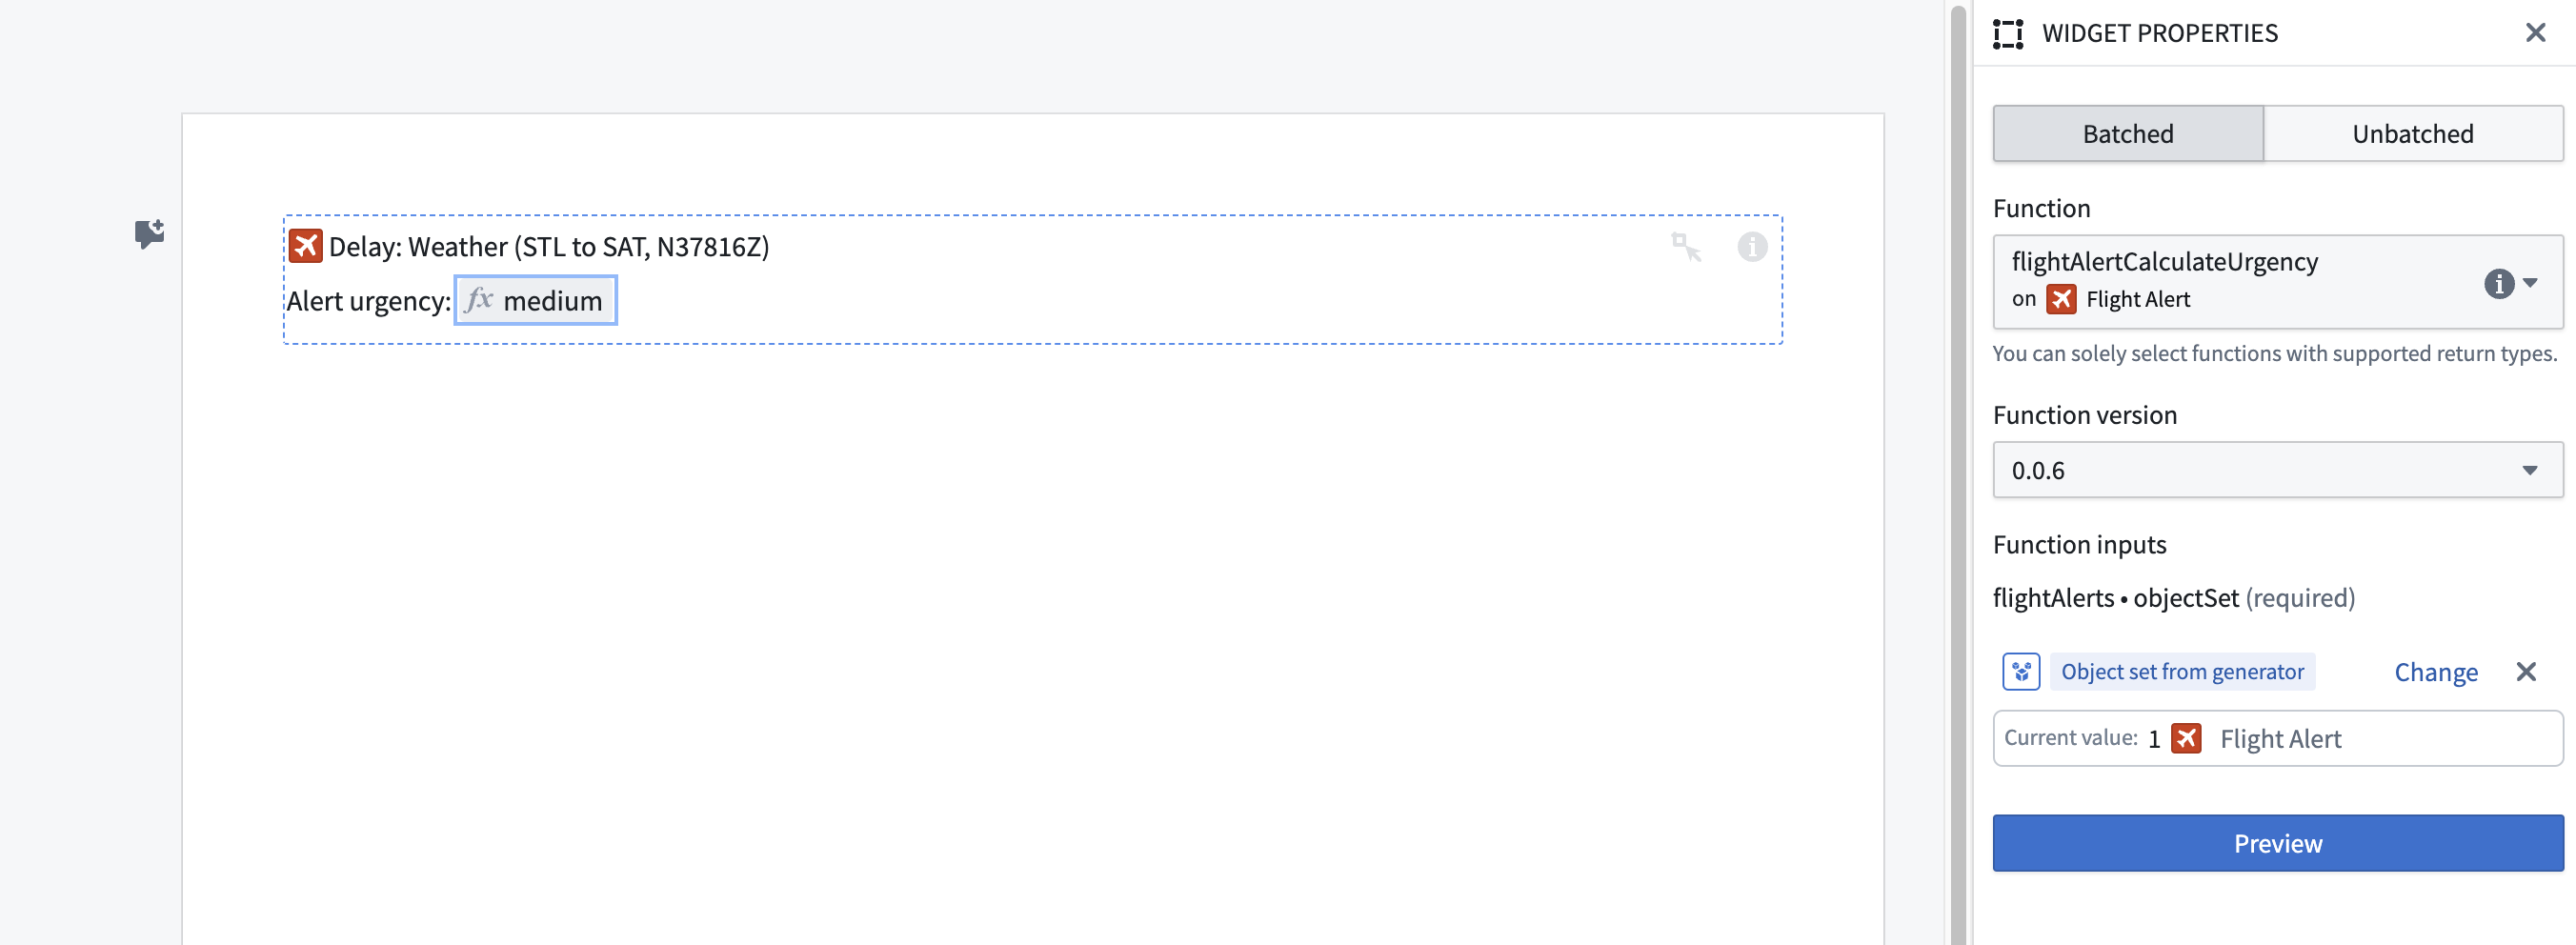Open the Function version 0.0.6 dropdown
This screenshot has width=2576, height=945.
pyautogui.click(x=2277, y=470)
